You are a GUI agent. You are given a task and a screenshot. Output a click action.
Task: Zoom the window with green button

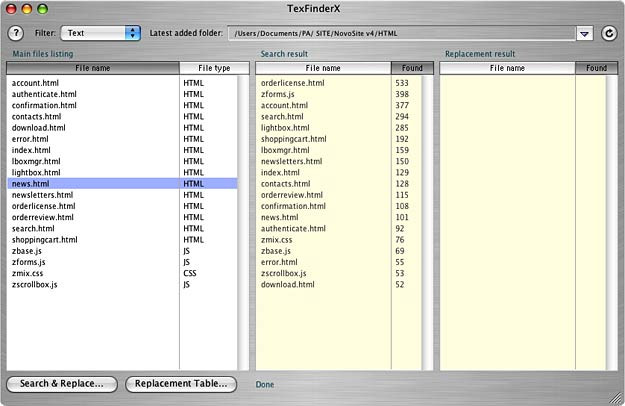pos(42,9)
